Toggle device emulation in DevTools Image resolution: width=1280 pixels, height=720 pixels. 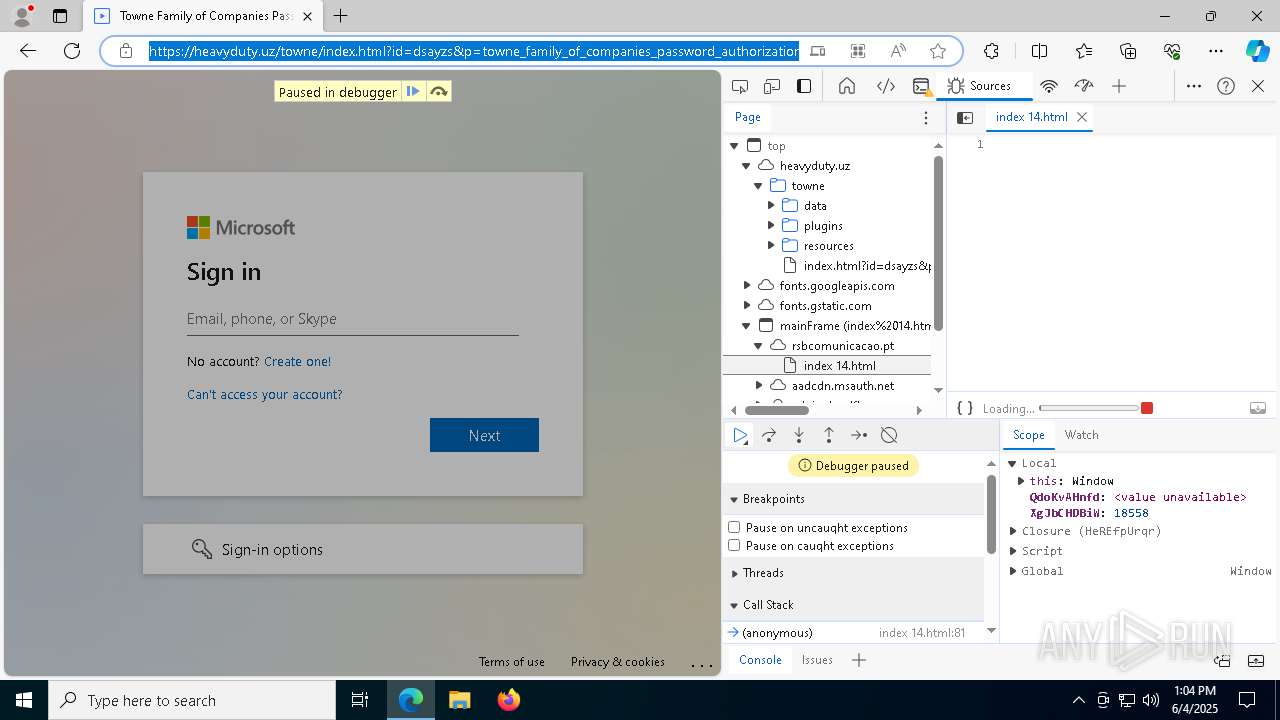(772, 86)
